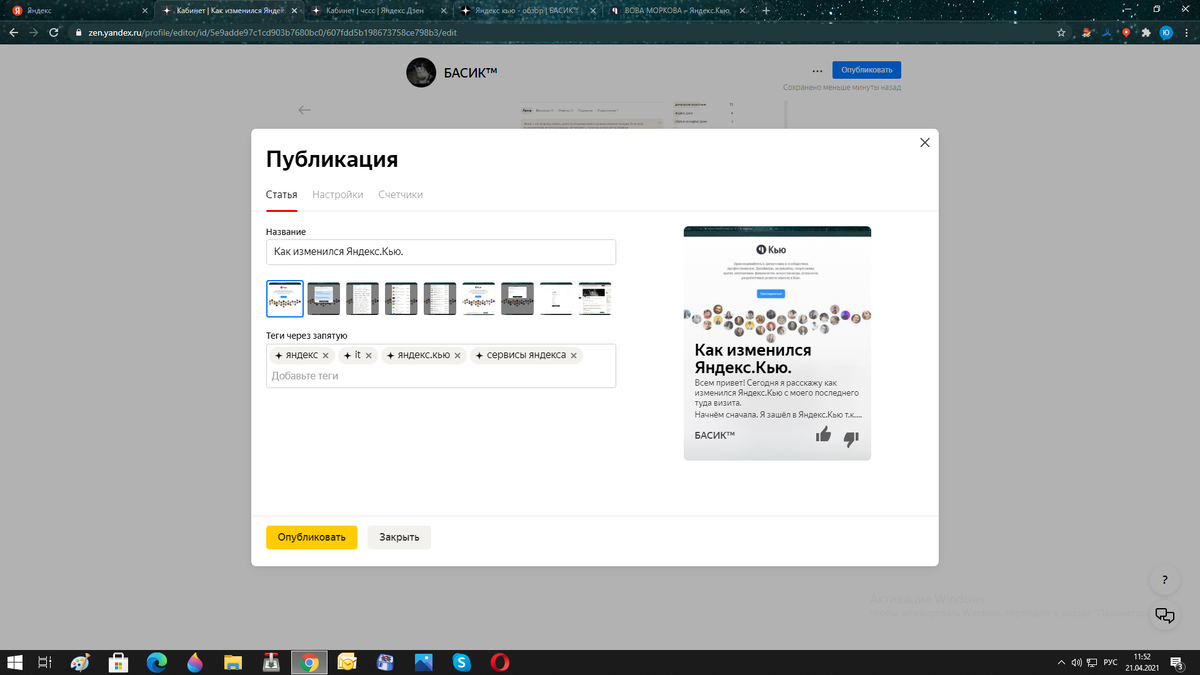This screenshot has width=1200, height=675.
Task: Open Microsoft Store from taskbar
Action: click(118, 662)
